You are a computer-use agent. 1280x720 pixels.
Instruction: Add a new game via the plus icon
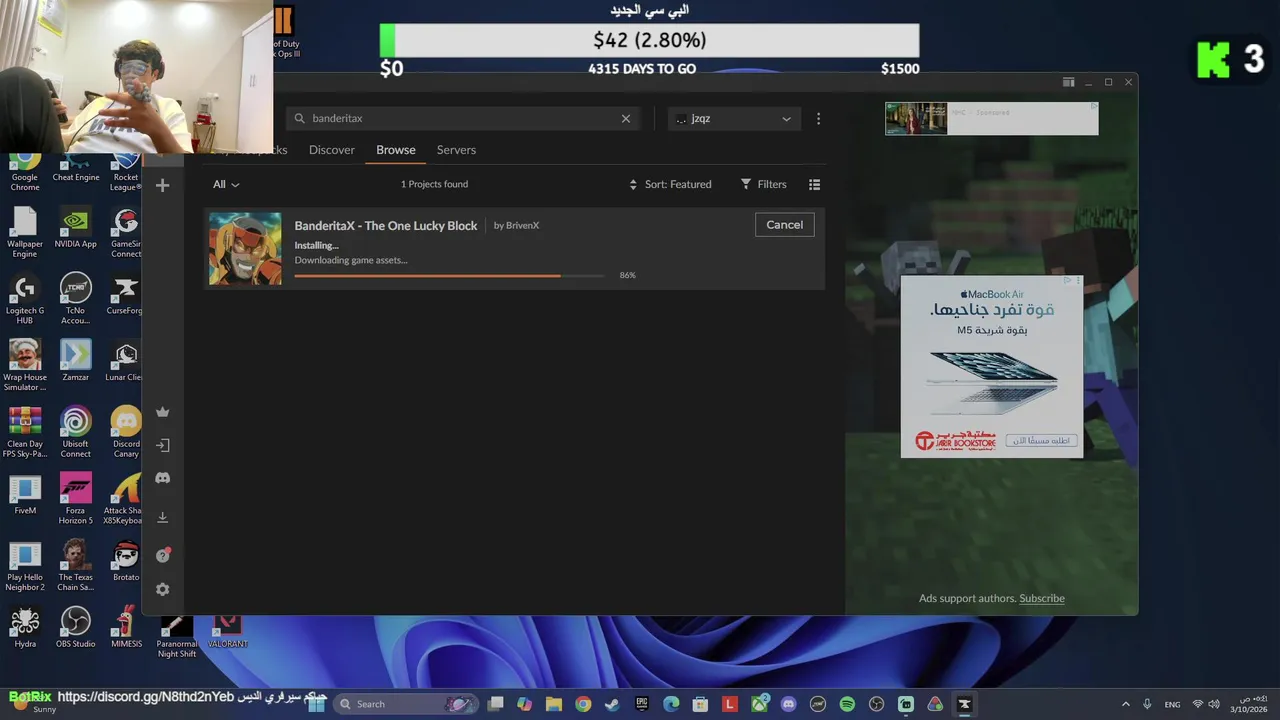pyautogui.click(x=162, y=185)
